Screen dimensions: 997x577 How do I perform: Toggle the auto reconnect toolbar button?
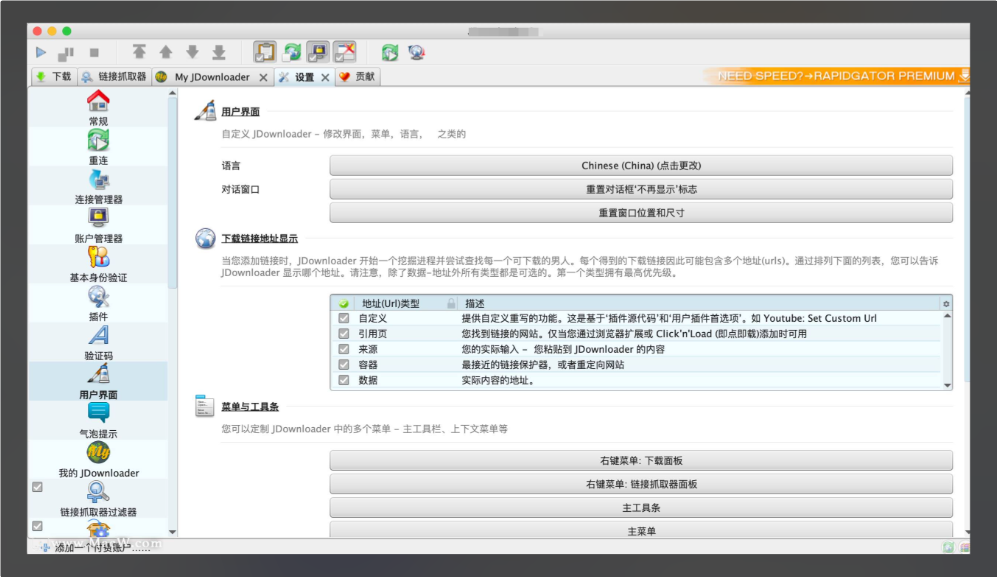click(x=292, y=52)
